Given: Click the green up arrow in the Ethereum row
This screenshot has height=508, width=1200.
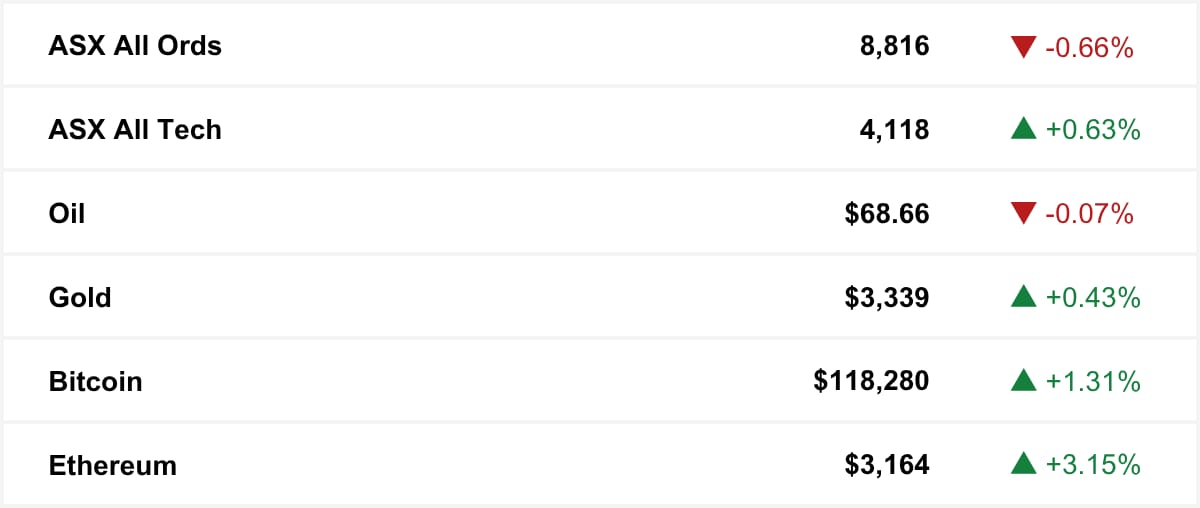Looking at the screenshot, I should (x=1023, y=465).
